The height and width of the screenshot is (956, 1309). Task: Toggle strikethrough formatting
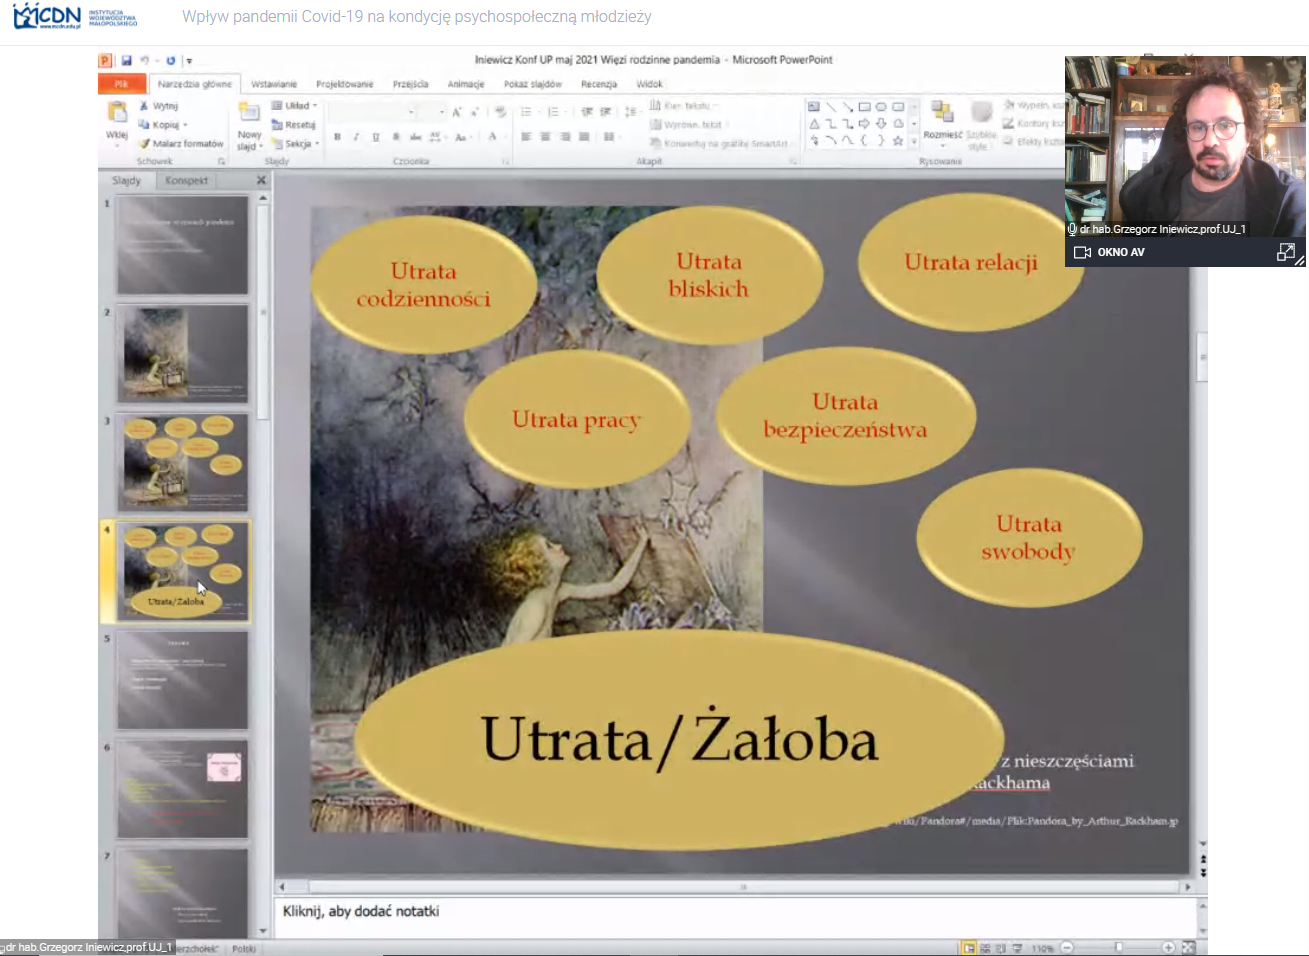coord(415,137)
